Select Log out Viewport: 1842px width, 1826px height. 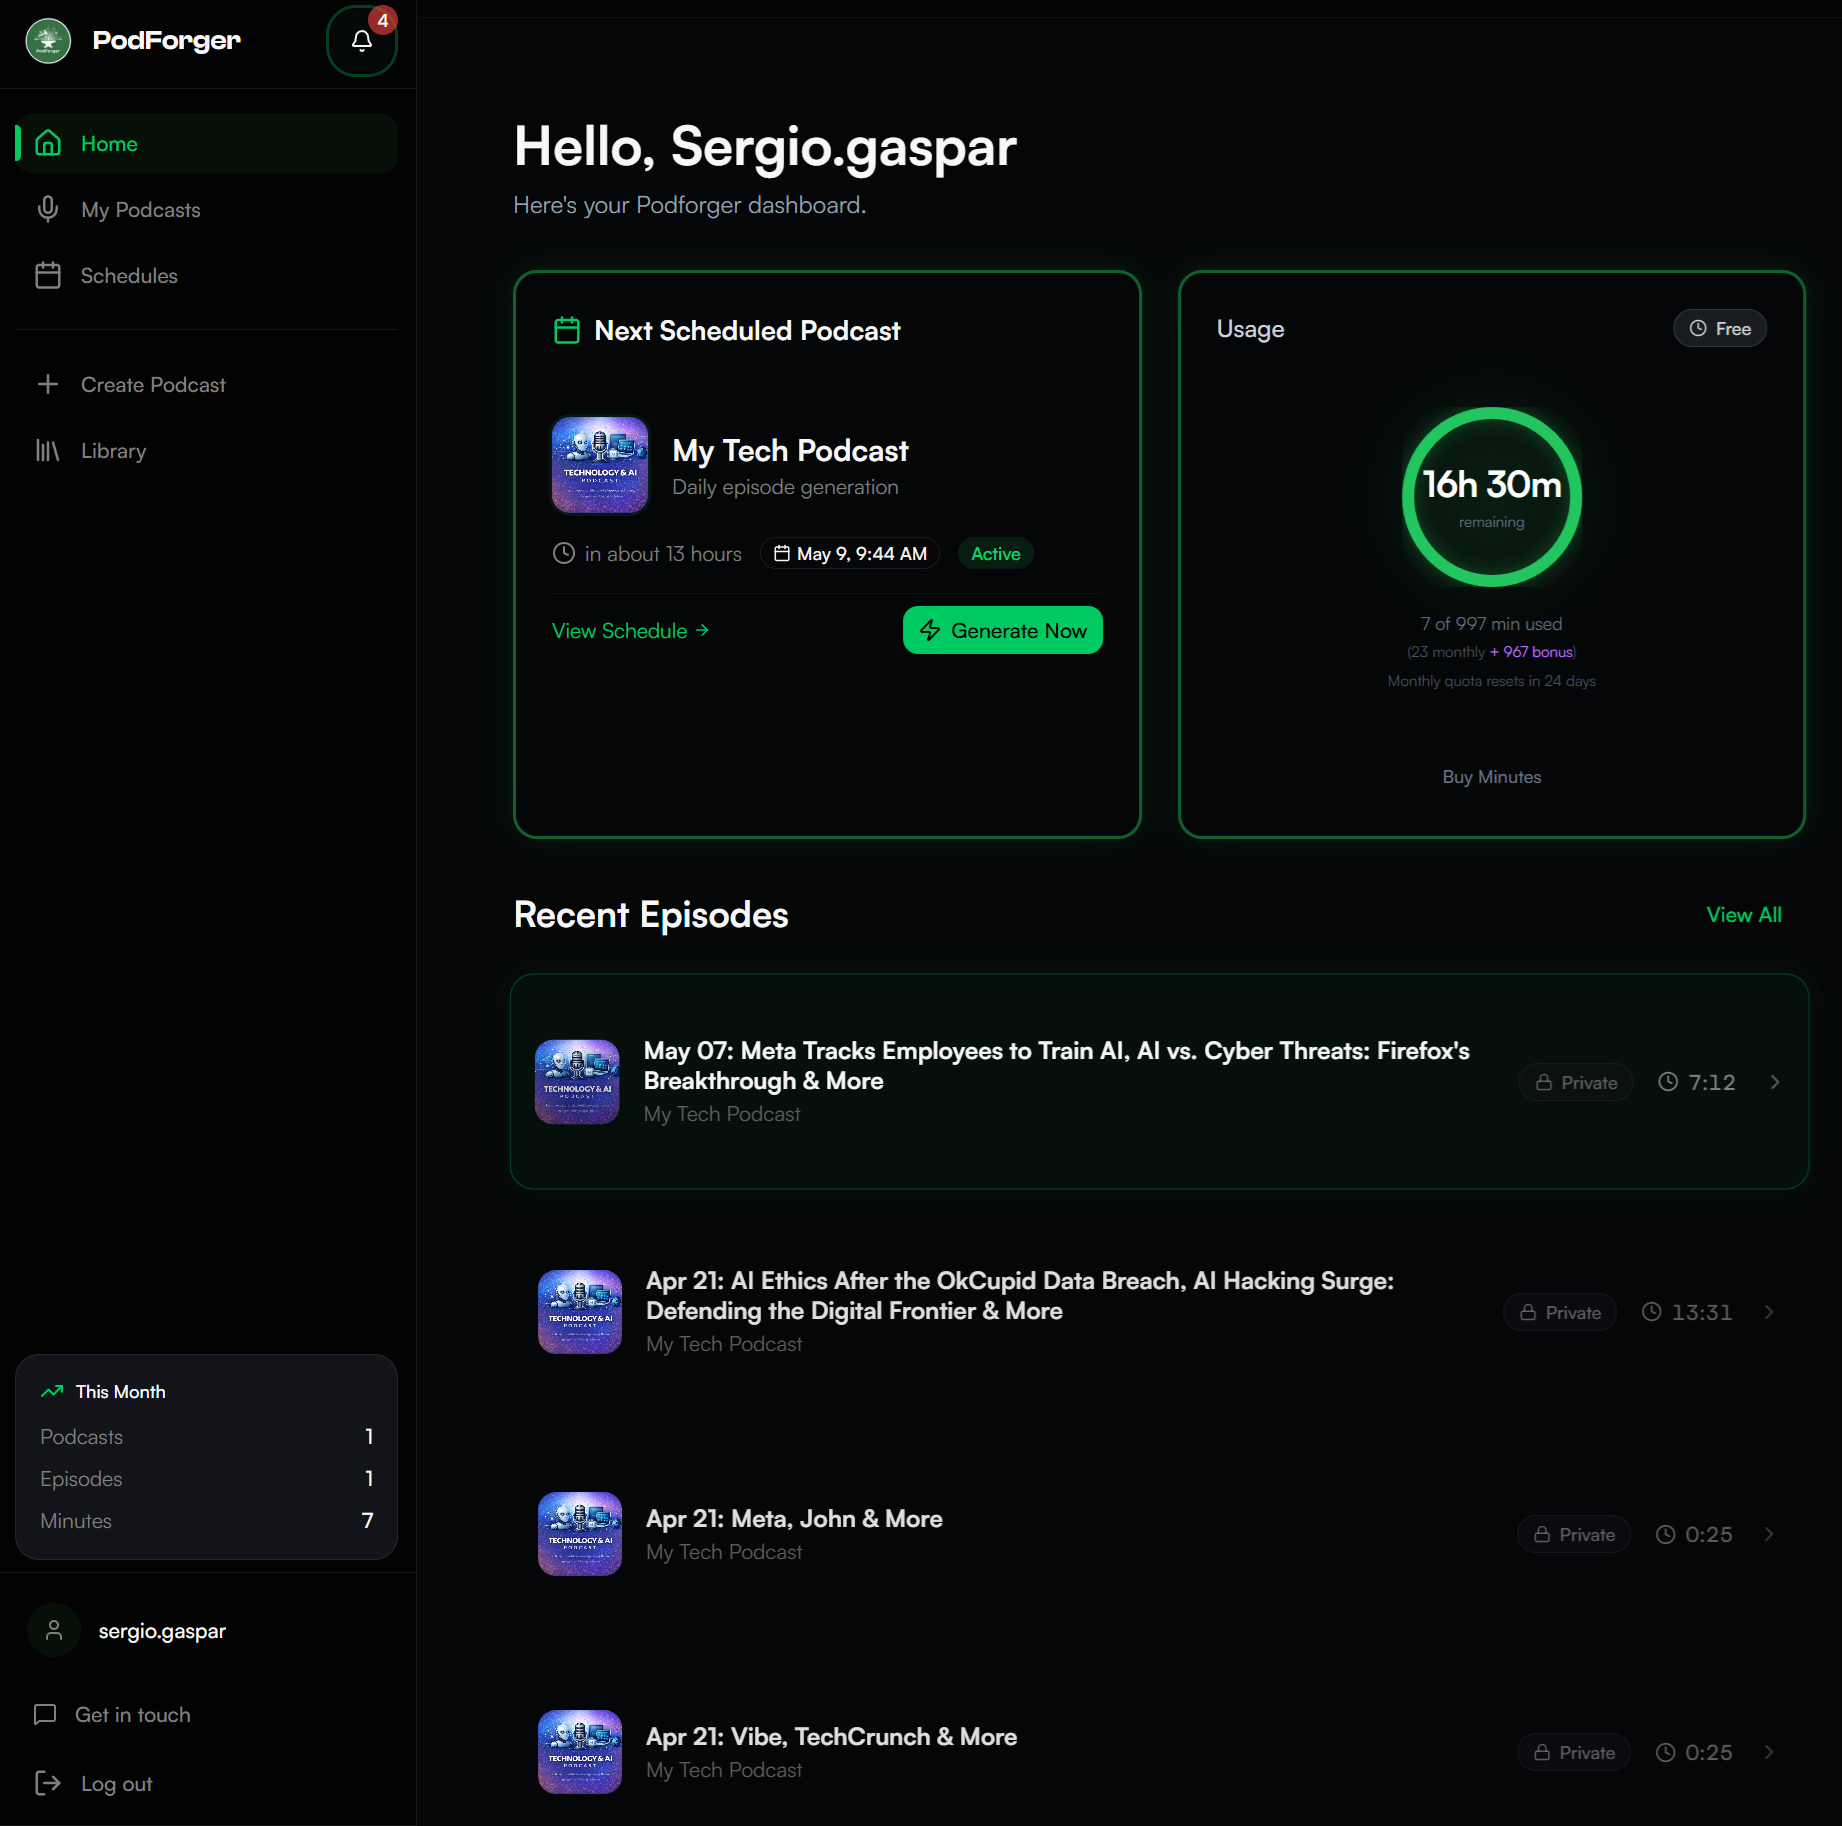point(94,1783)
